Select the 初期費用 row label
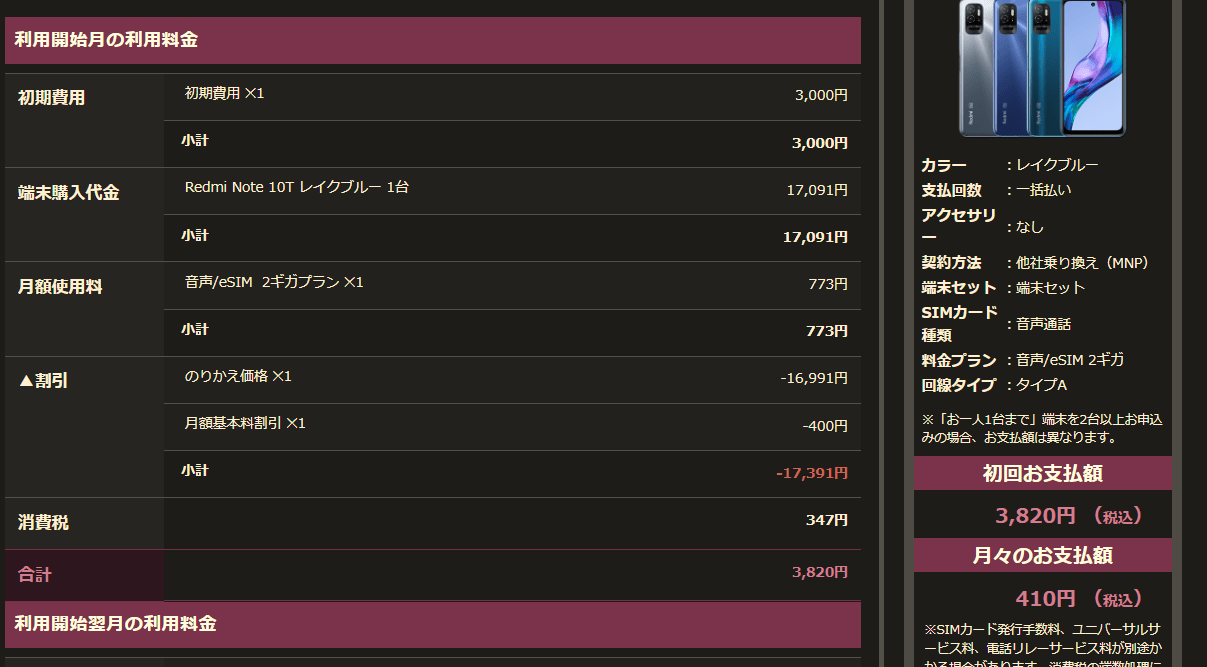Image resolution: width=1207 pixels, height=667 pixels. (52, 98)
